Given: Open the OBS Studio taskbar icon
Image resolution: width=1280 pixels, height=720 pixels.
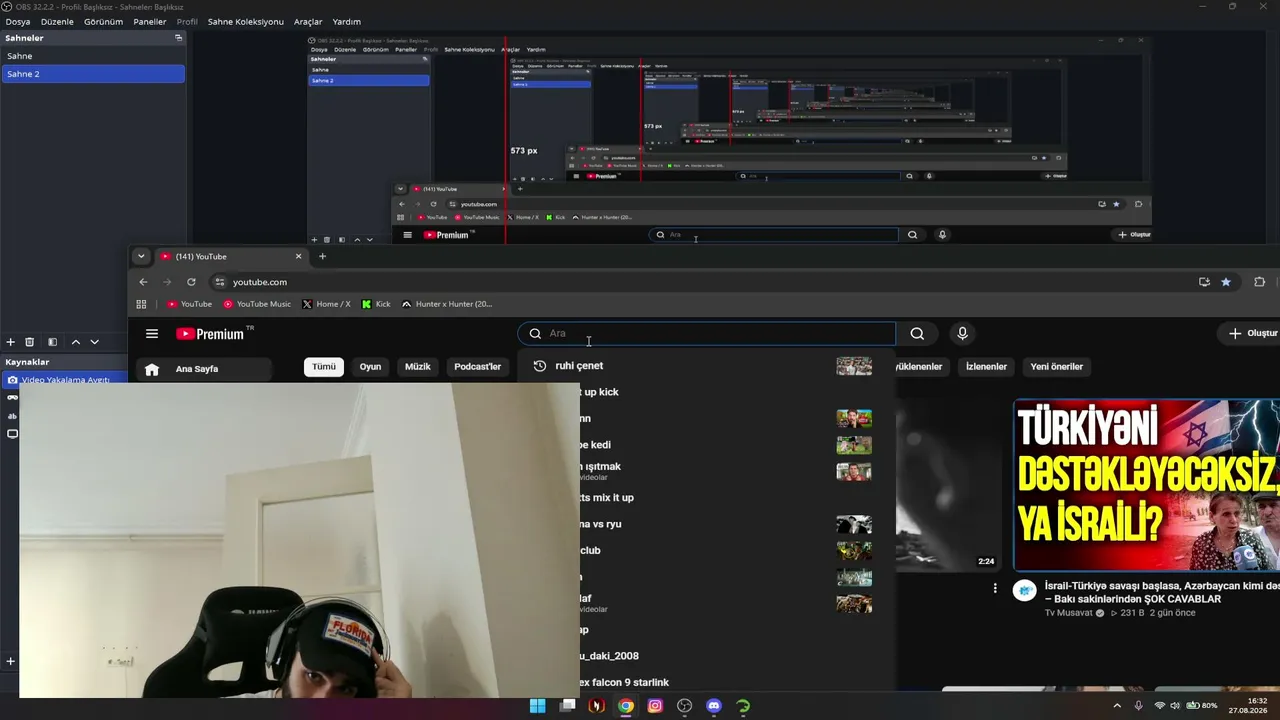Looking at the screenshot, I should pyautogui.click(x=684, y=706).
